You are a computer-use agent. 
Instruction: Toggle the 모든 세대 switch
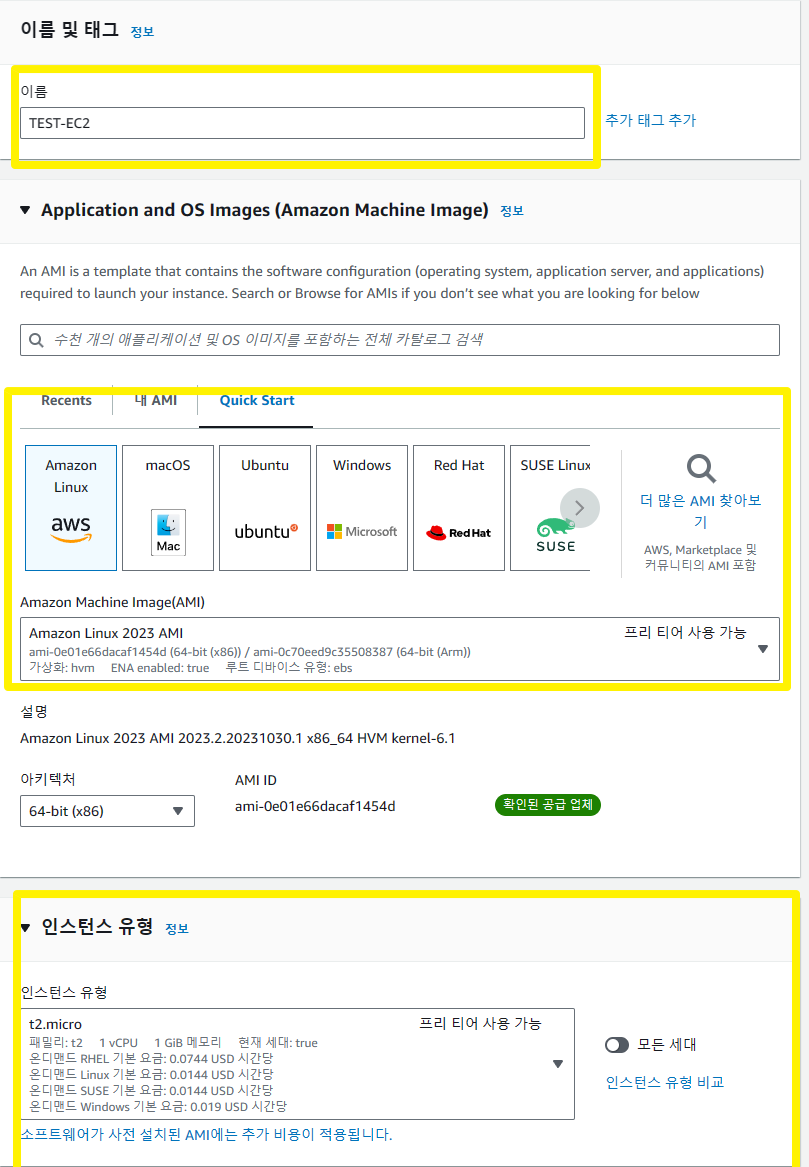(x=617, y=1045)
